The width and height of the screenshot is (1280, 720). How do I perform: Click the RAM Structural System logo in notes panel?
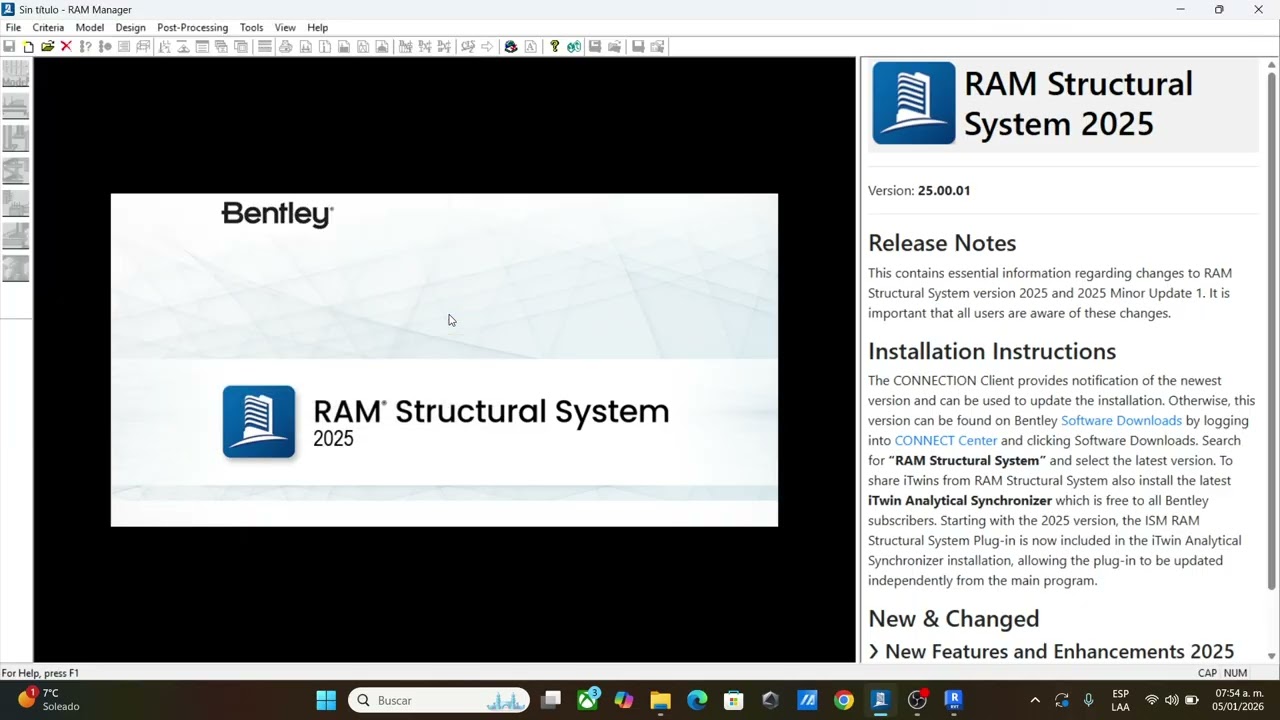pyautogui.click(x=914, y=103)
